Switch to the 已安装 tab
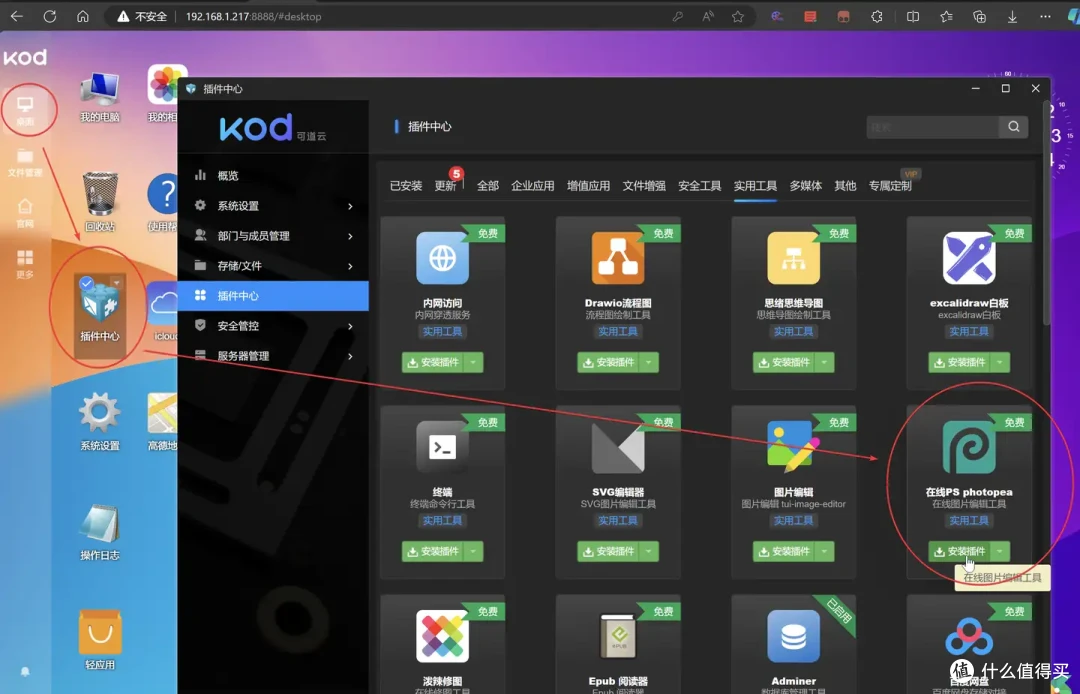Screen dimensions: 1080x694 (406, 186)
